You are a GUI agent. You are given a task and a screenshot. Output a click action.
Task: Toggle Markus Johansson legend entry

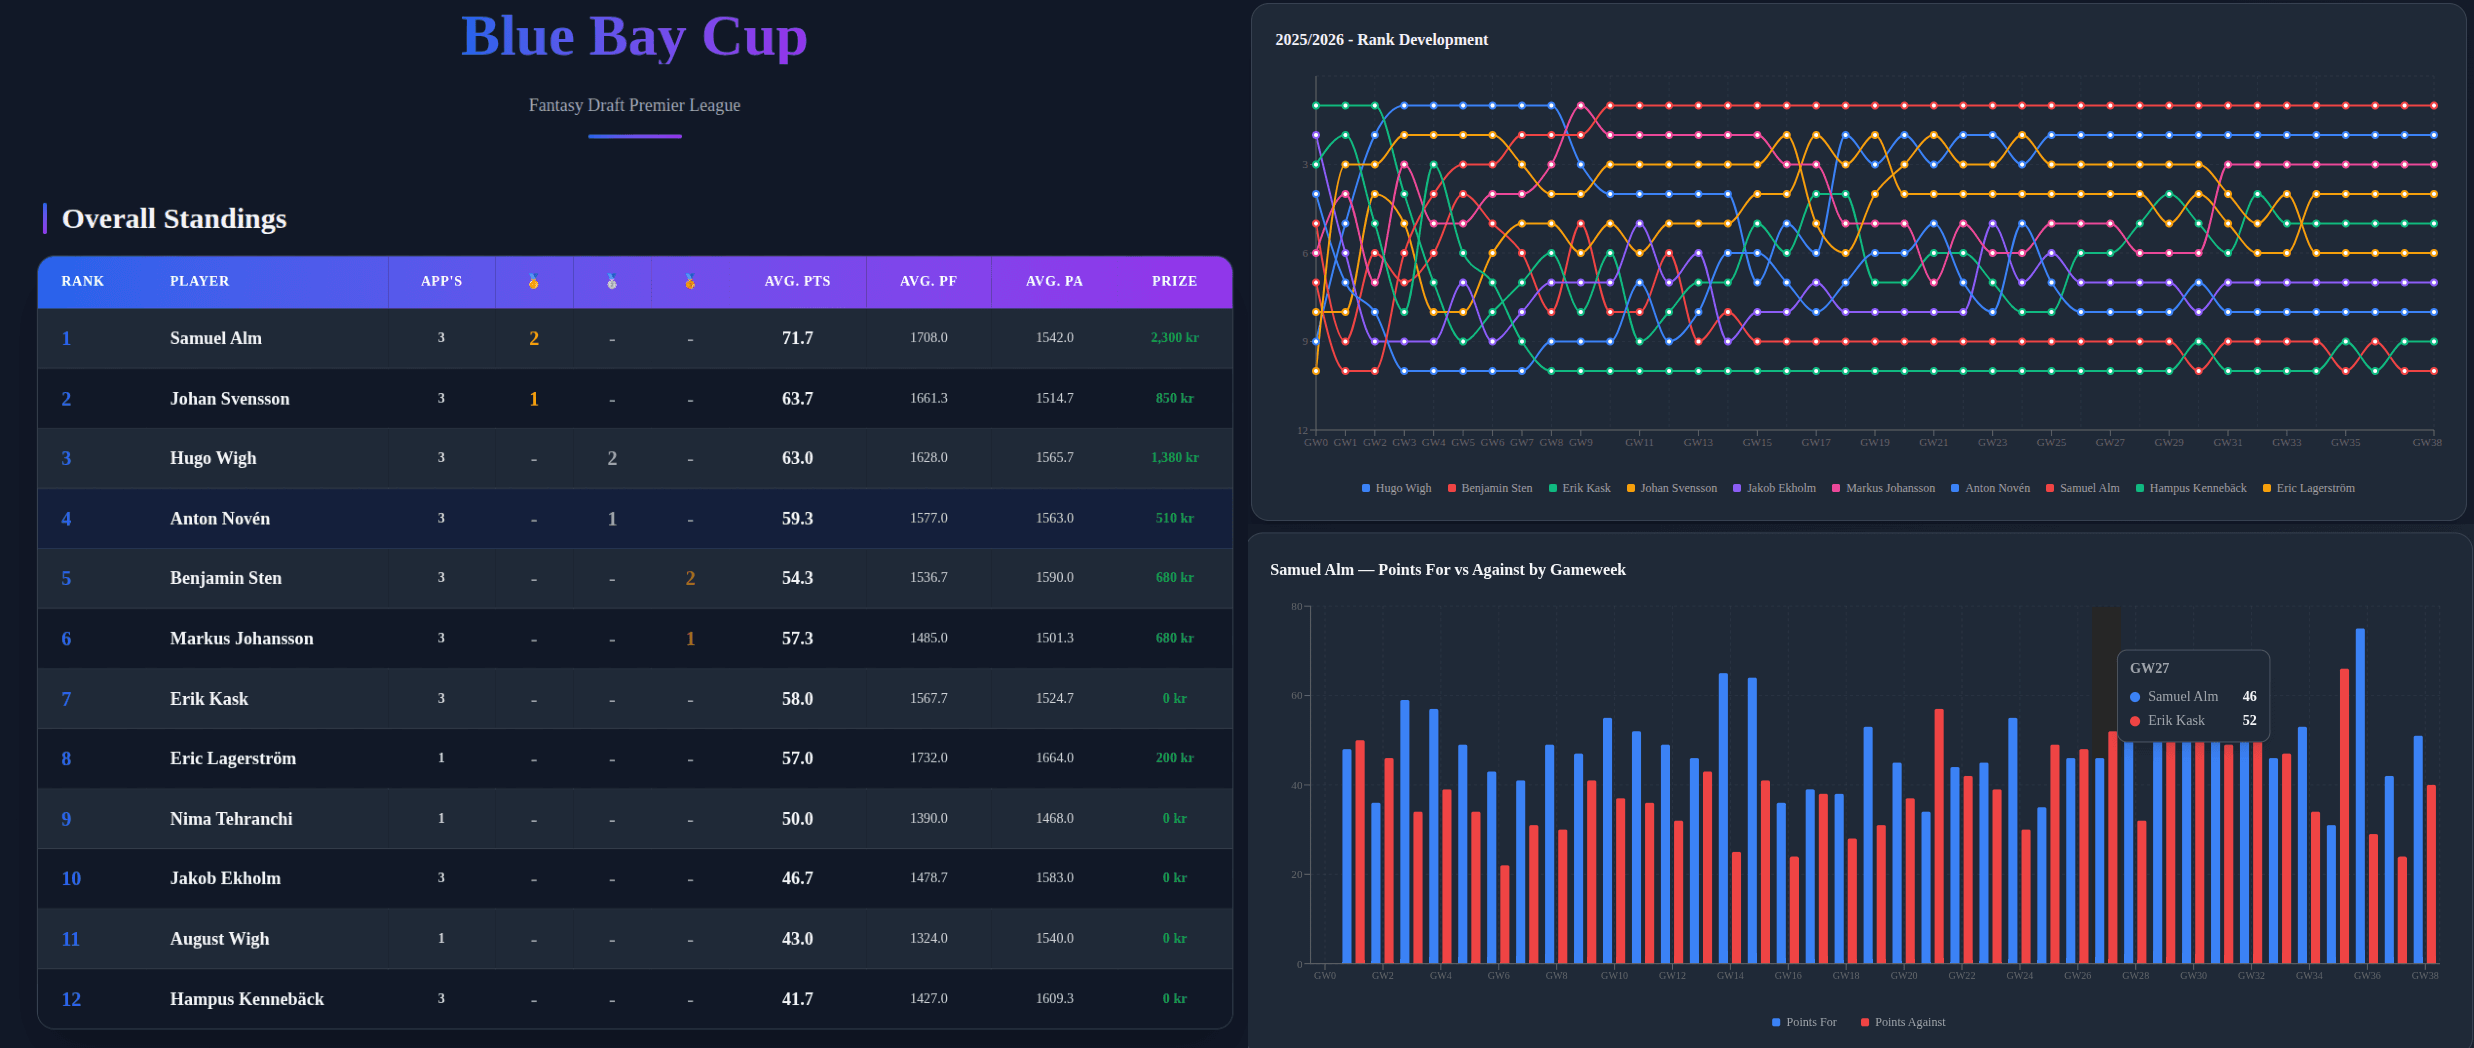1883,488
